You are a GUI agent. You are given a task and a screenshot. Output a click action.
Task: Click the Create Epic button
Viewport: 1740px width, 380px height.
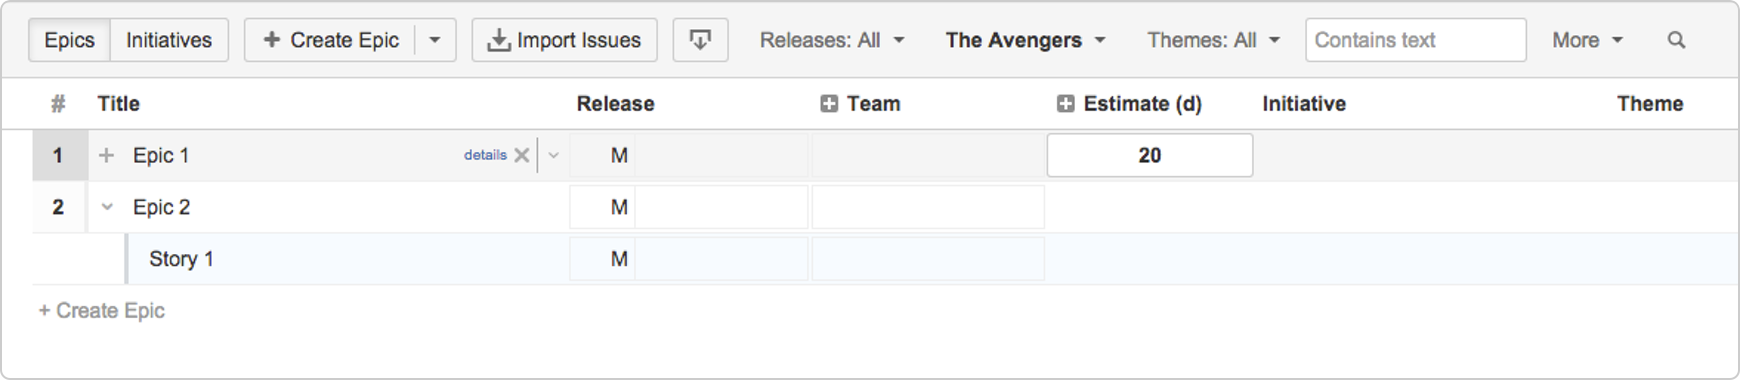pyautogui.click(x=330, y=40)
